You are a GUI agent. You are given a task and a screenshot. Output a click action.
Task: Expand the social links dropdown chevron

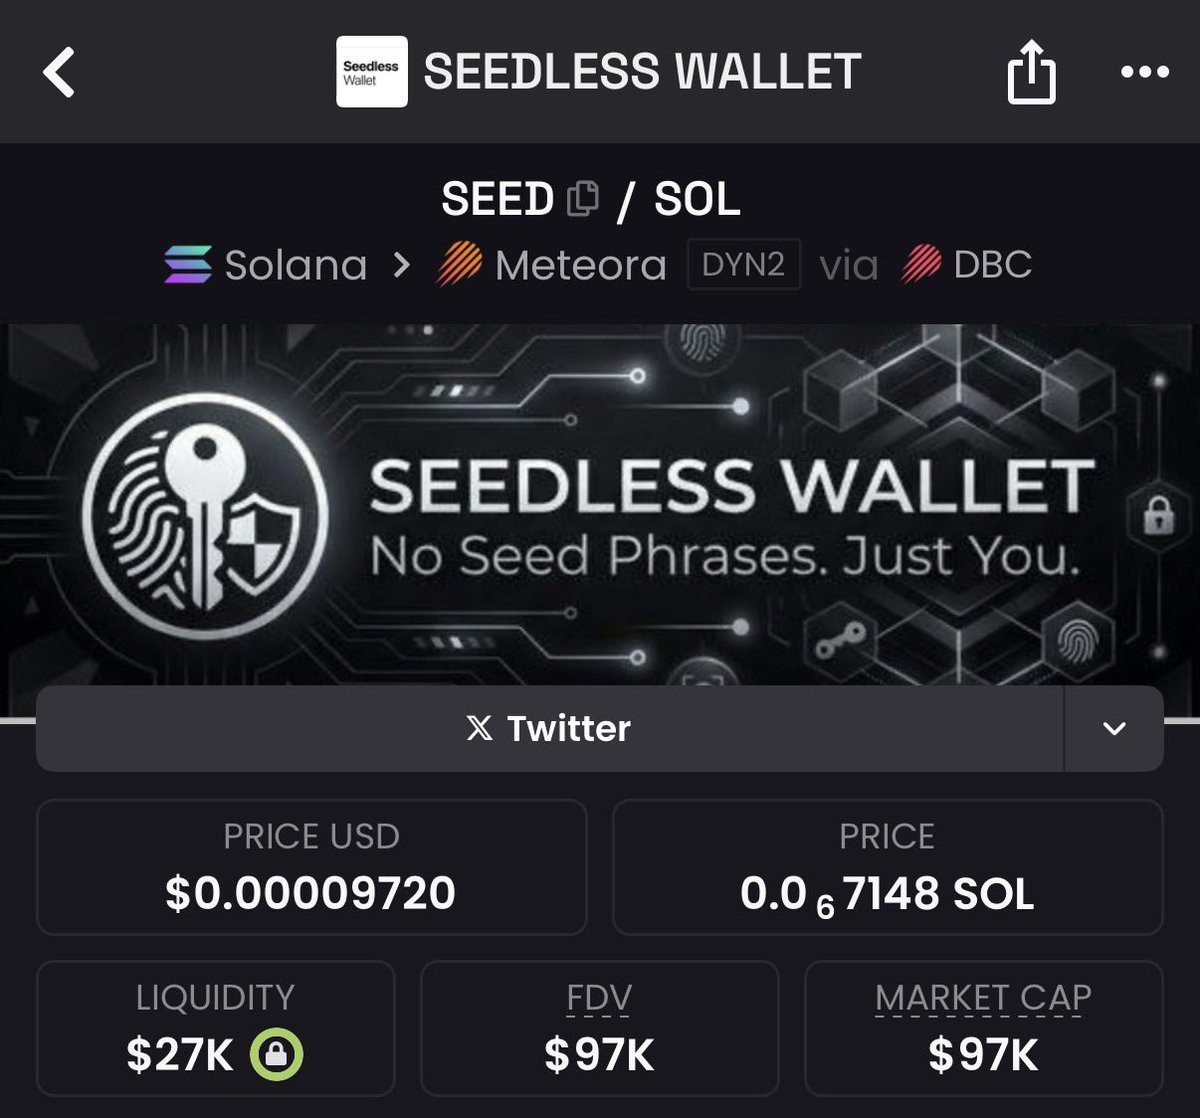point(1114,728)
